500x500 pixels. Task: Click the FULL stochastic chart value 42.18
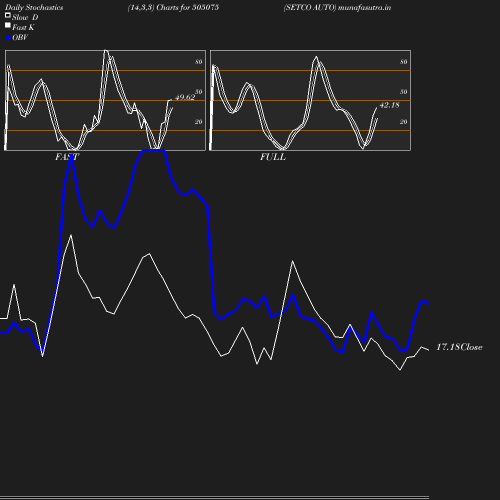coord(389,105)
